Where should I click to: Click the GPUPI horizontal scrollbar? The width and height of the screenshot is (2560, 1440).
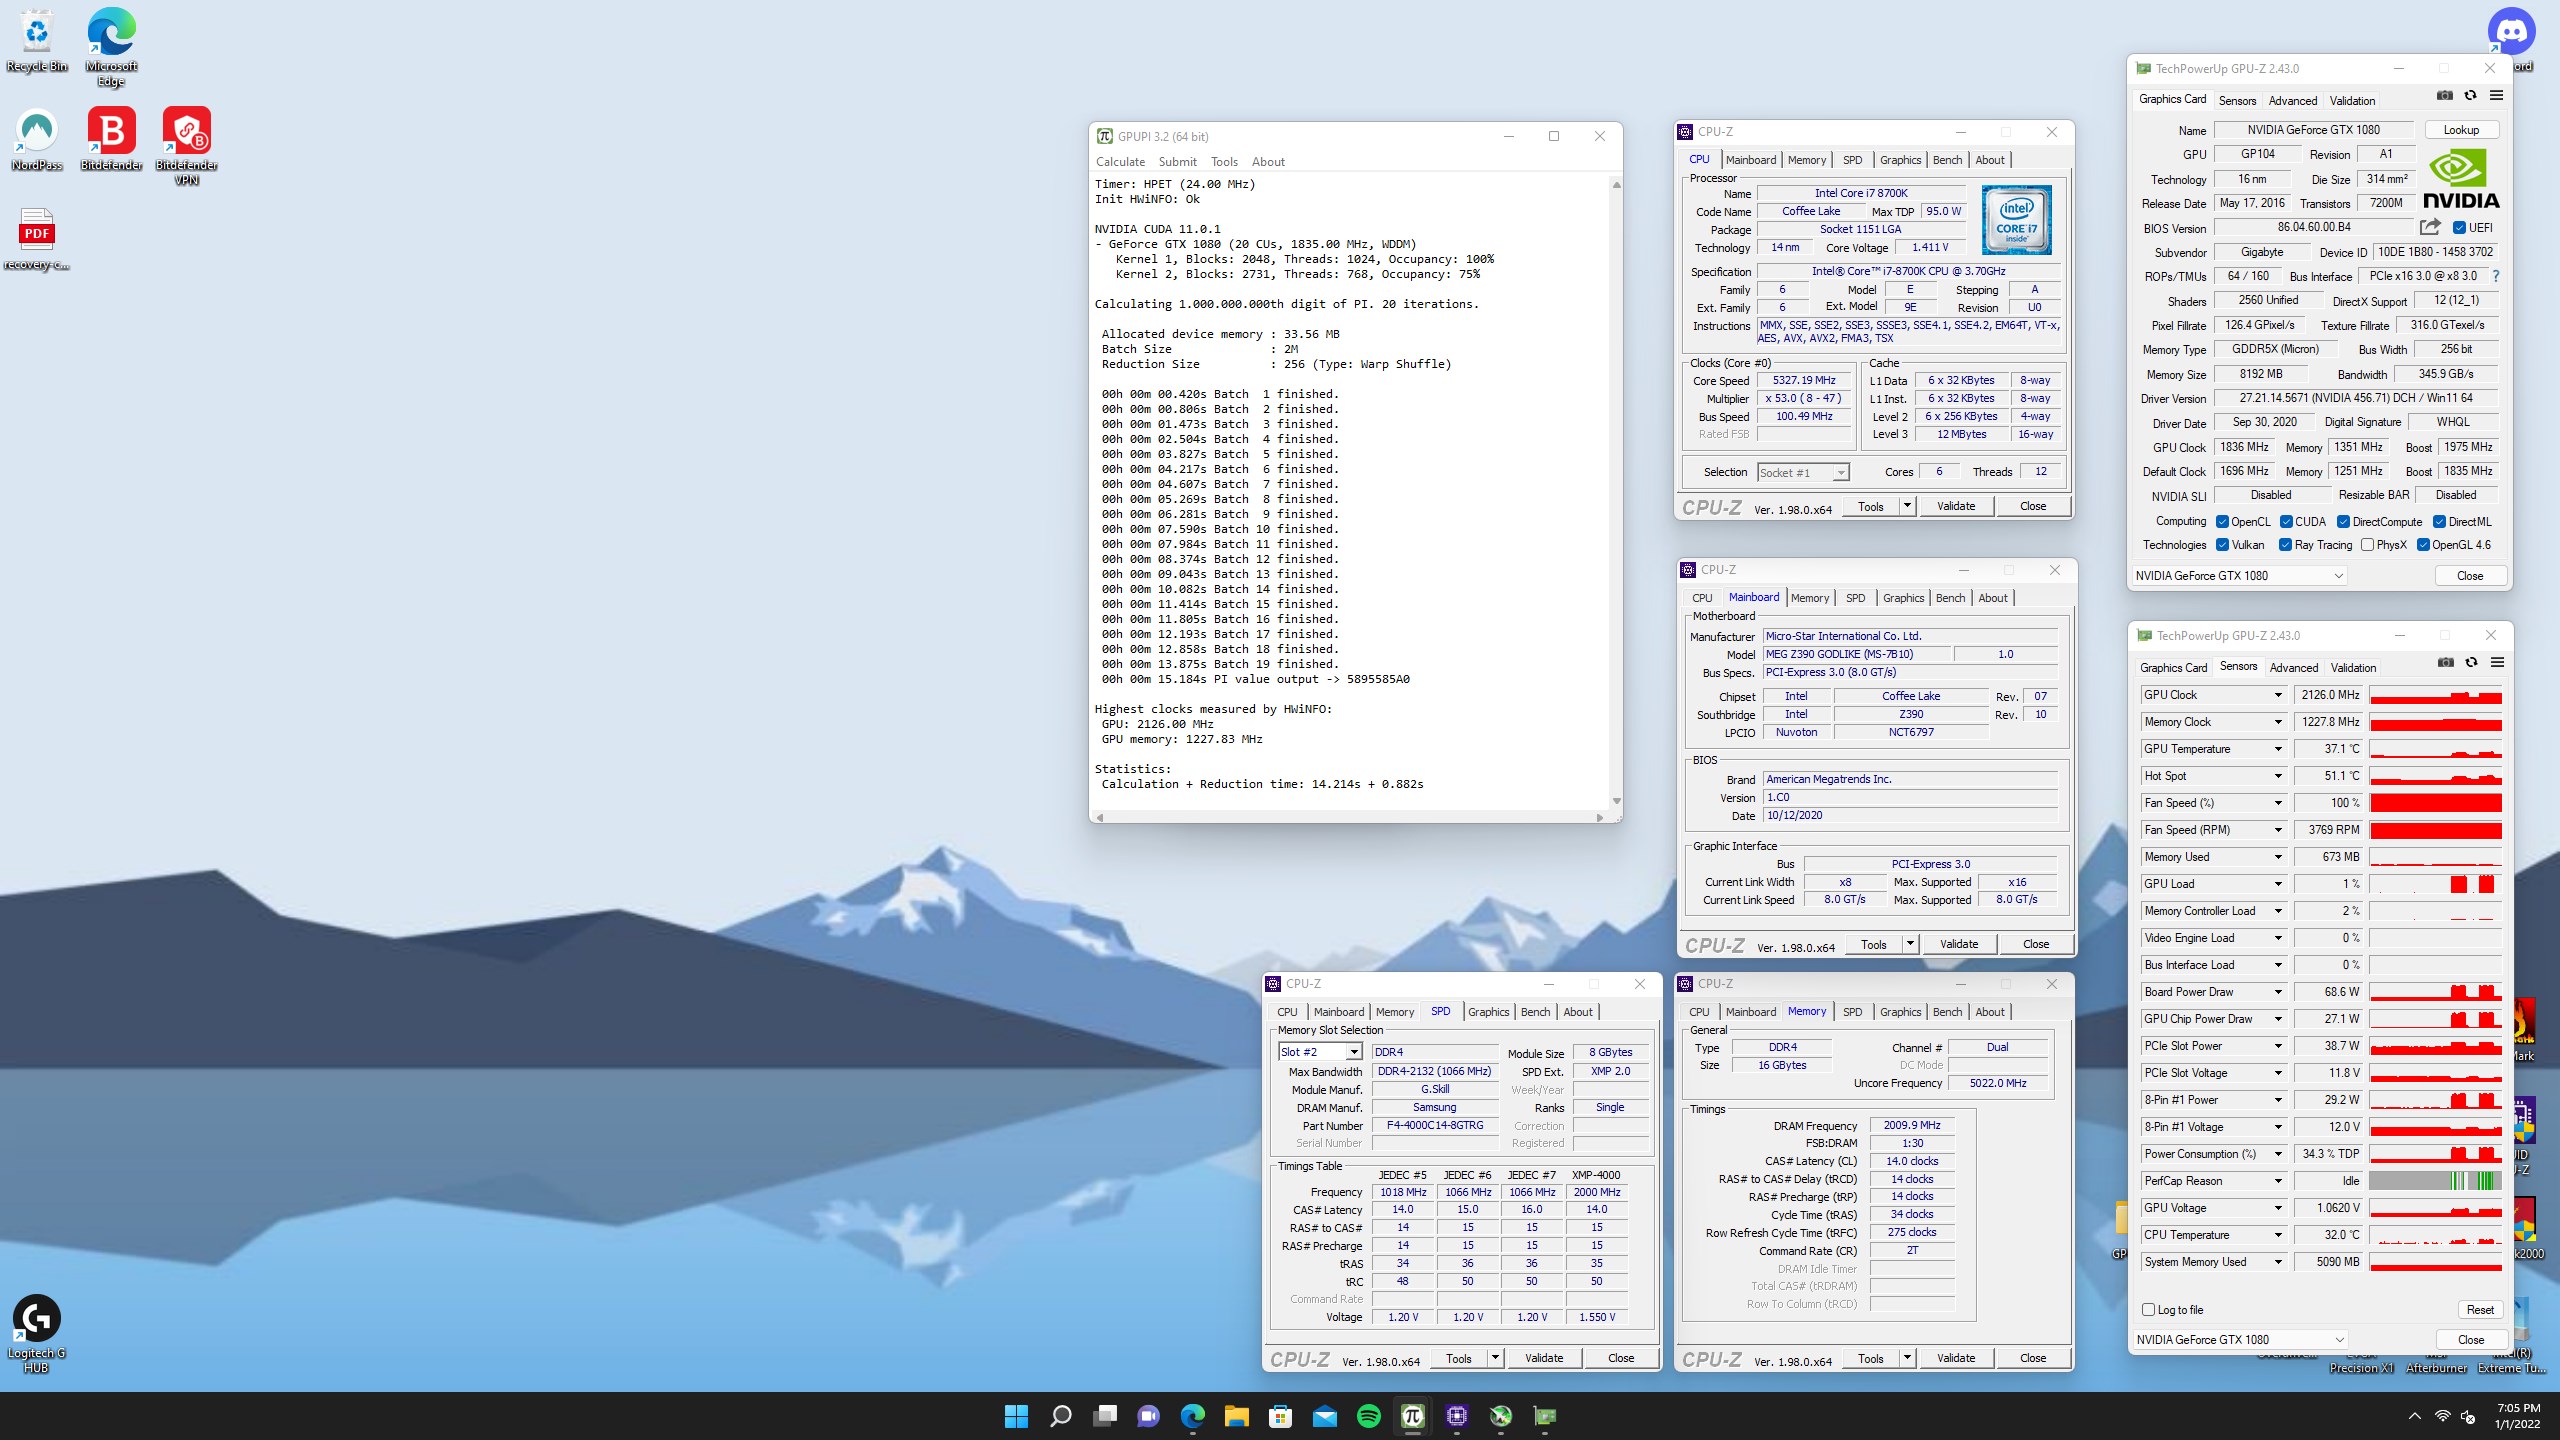tap(1350, 817)
